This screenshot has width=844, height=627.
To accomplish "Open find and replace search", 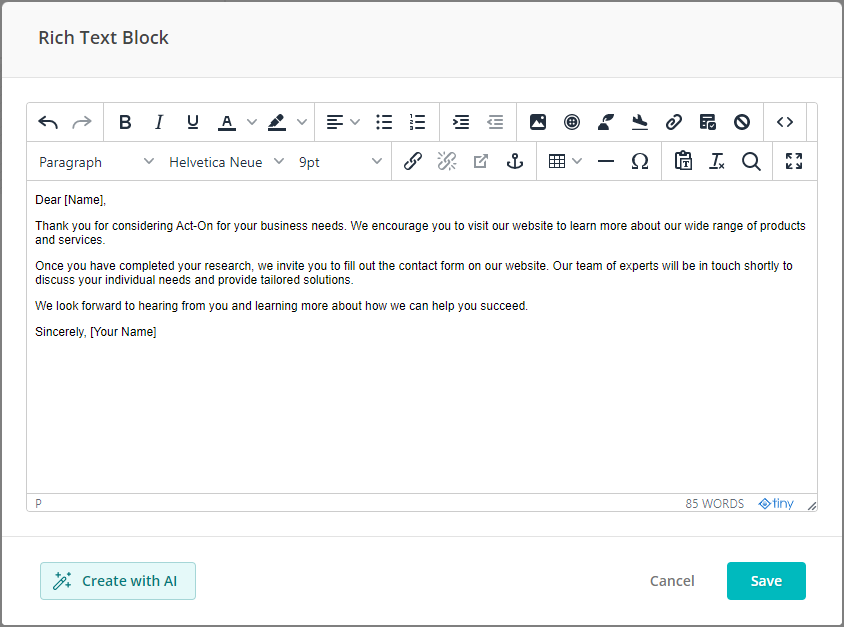I will pyautogui.click(x=751, y=161).
